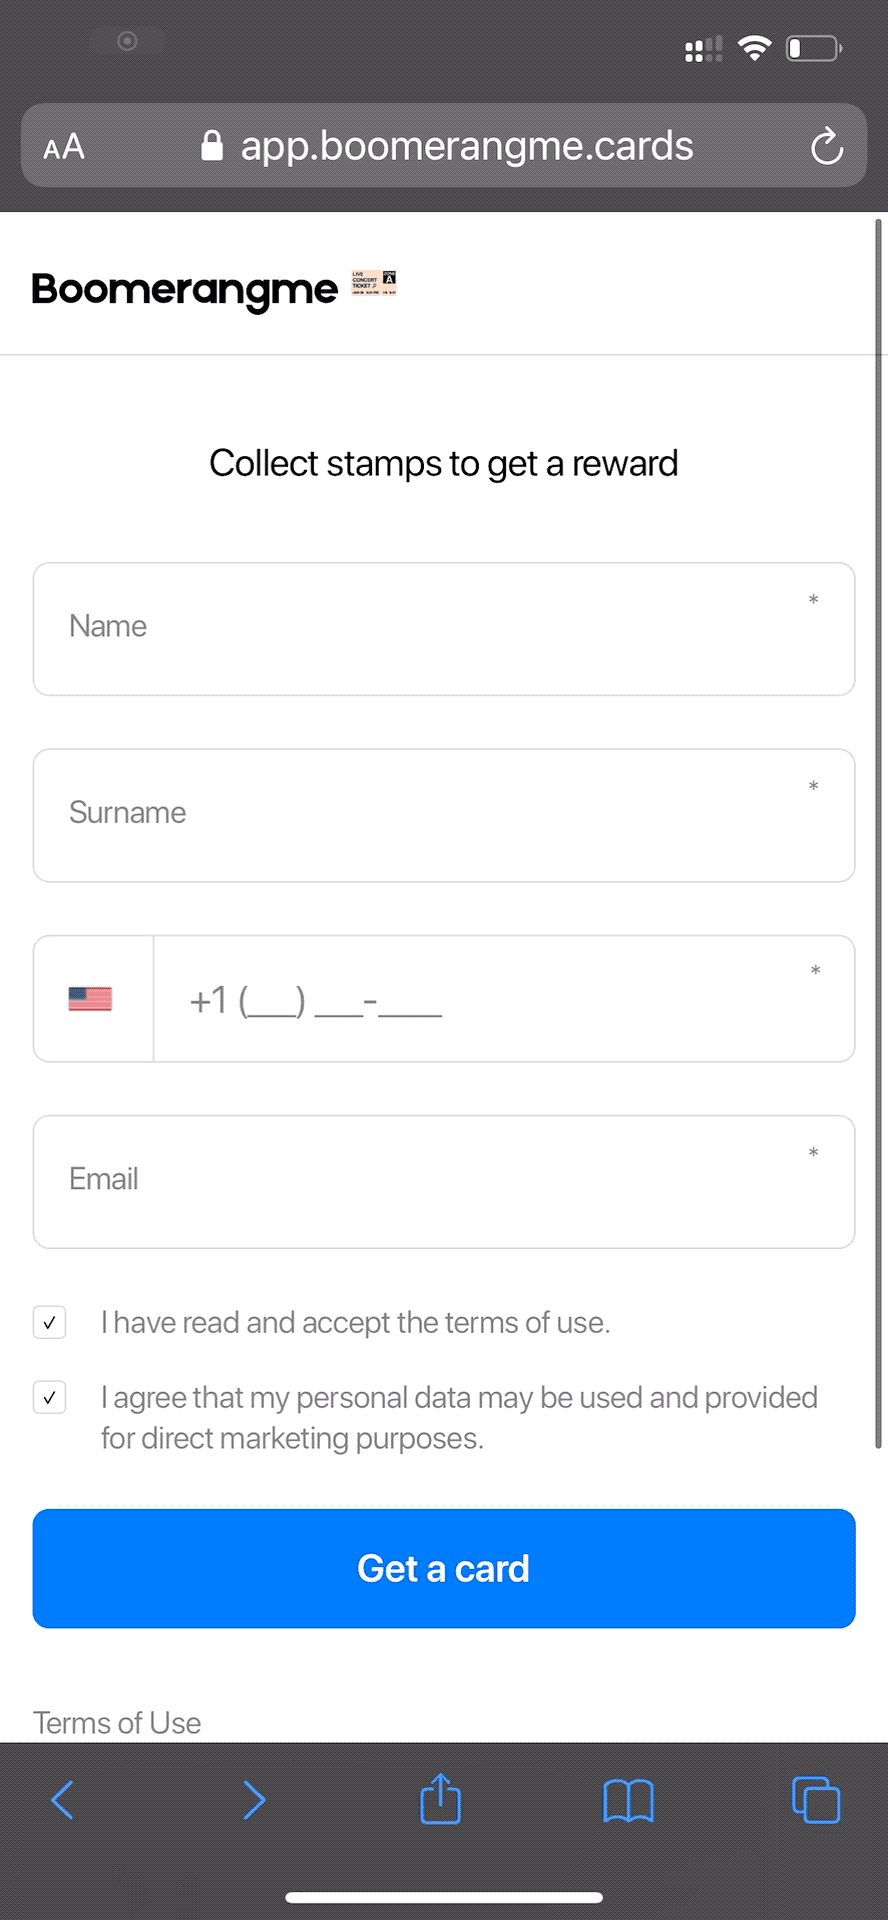888x1920 pixels.
Task: Open the Safari share sheet
Action: [440, 1798]
